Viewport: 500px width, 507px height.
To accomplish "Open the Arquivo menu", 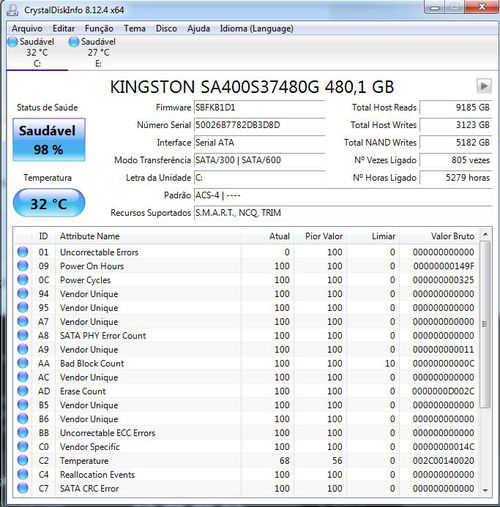I will 27,29.
